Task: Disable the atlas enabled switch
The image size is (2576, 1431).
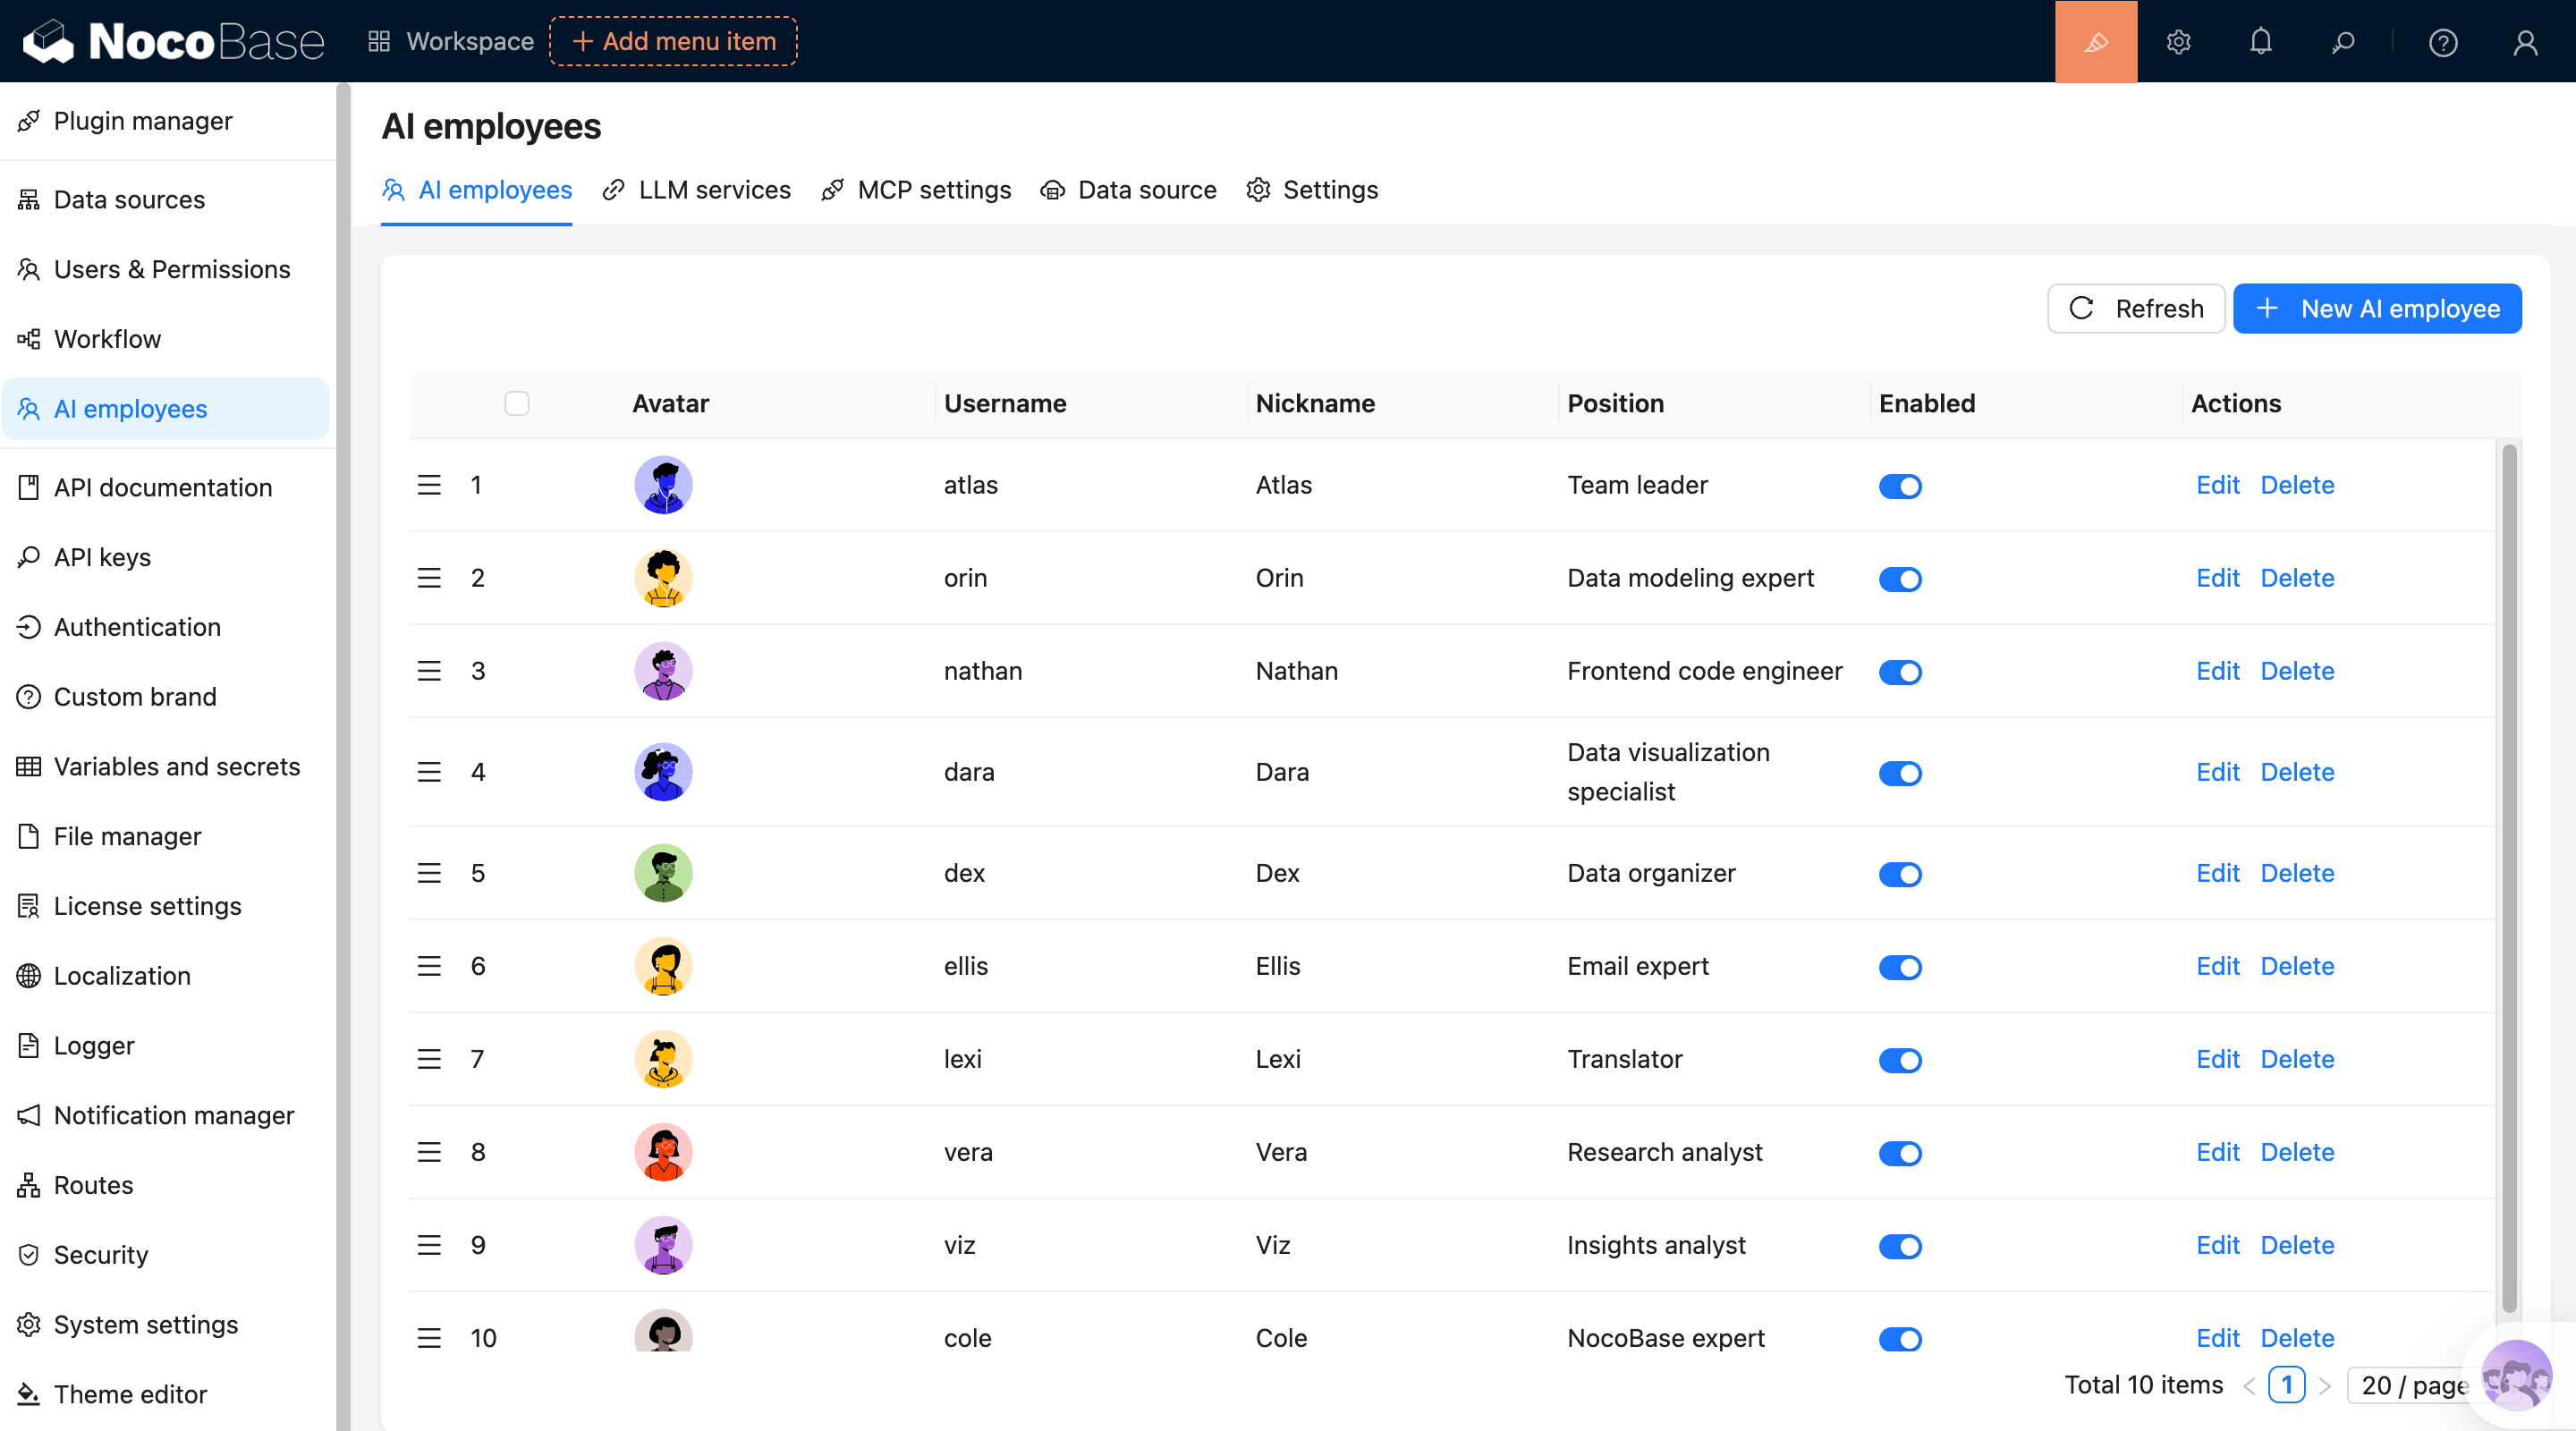Action: (x=1899, y=486)
